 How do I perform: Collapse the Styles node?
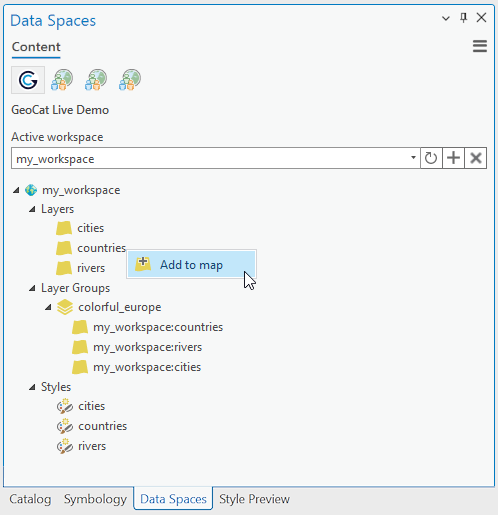(32, 387)
